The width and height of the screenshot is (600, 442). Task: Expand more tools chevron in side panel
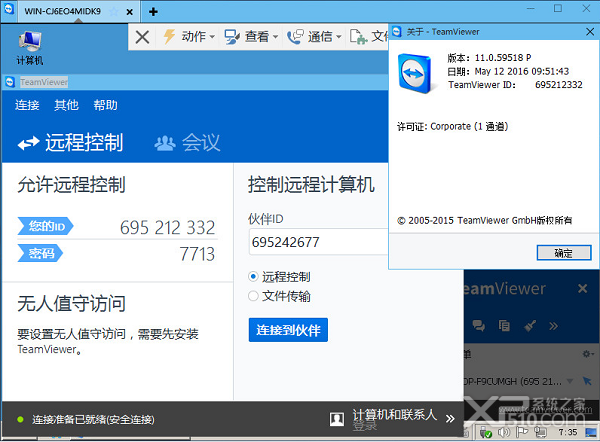click(x=553, y=326)
